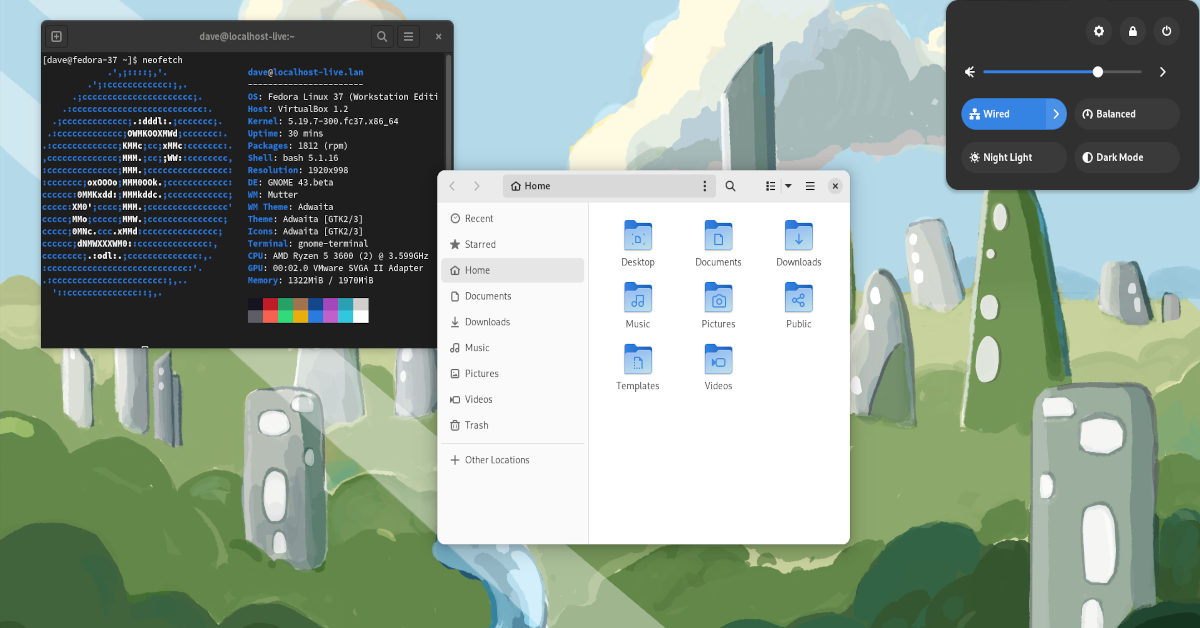The width and height of the screenshot is (1200, 628).
Task: Turn on Dark Mode
Action: pyautogui.click(x=1127, y=157)
